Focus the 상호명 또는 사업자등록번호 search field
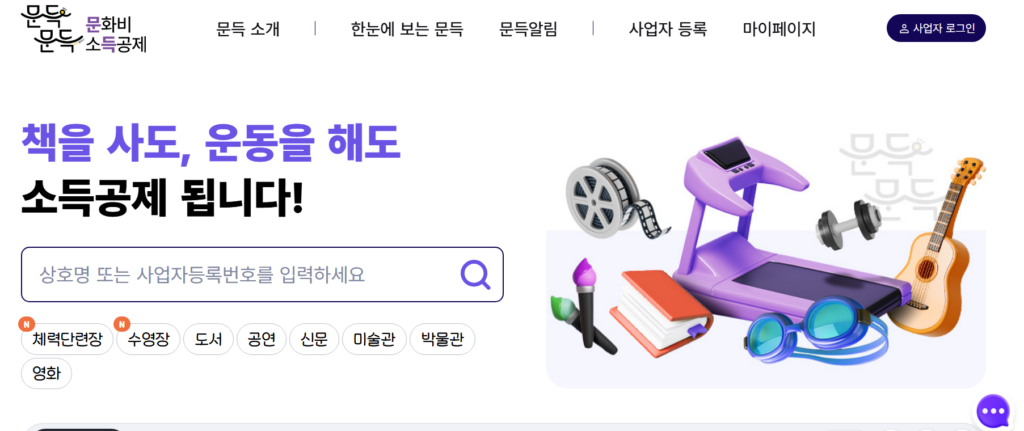The height and width of the screenshot is (431, 1024). (262, 274)
